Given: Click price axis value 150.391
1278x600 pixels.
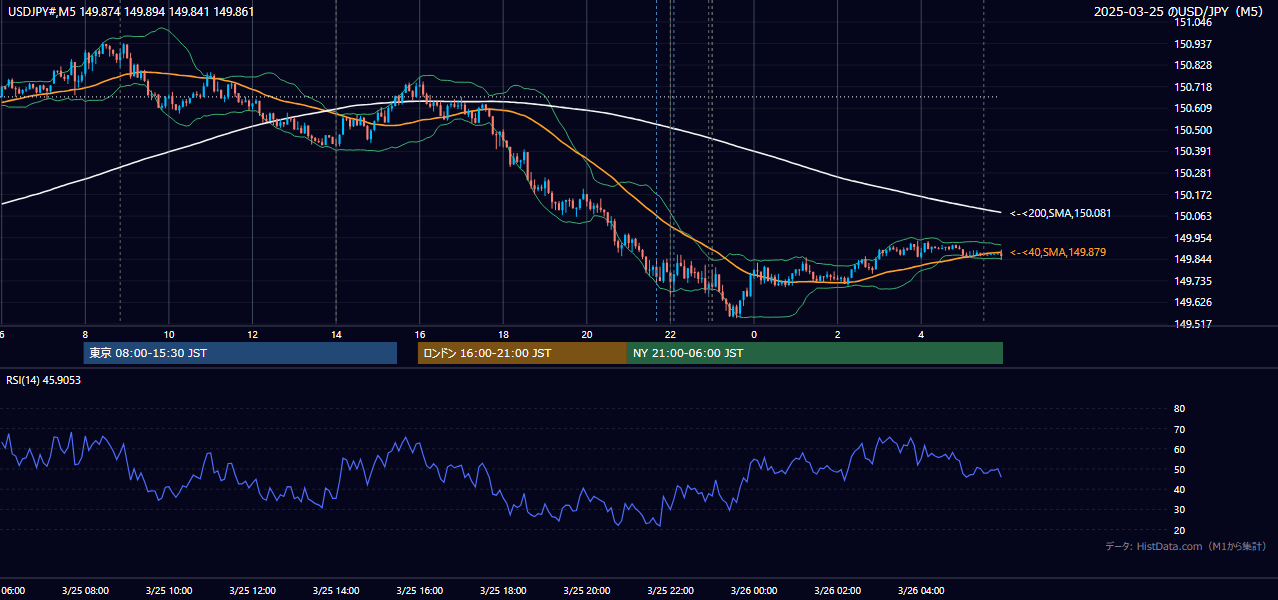Looking at the screenshot, I should 1193,151.
